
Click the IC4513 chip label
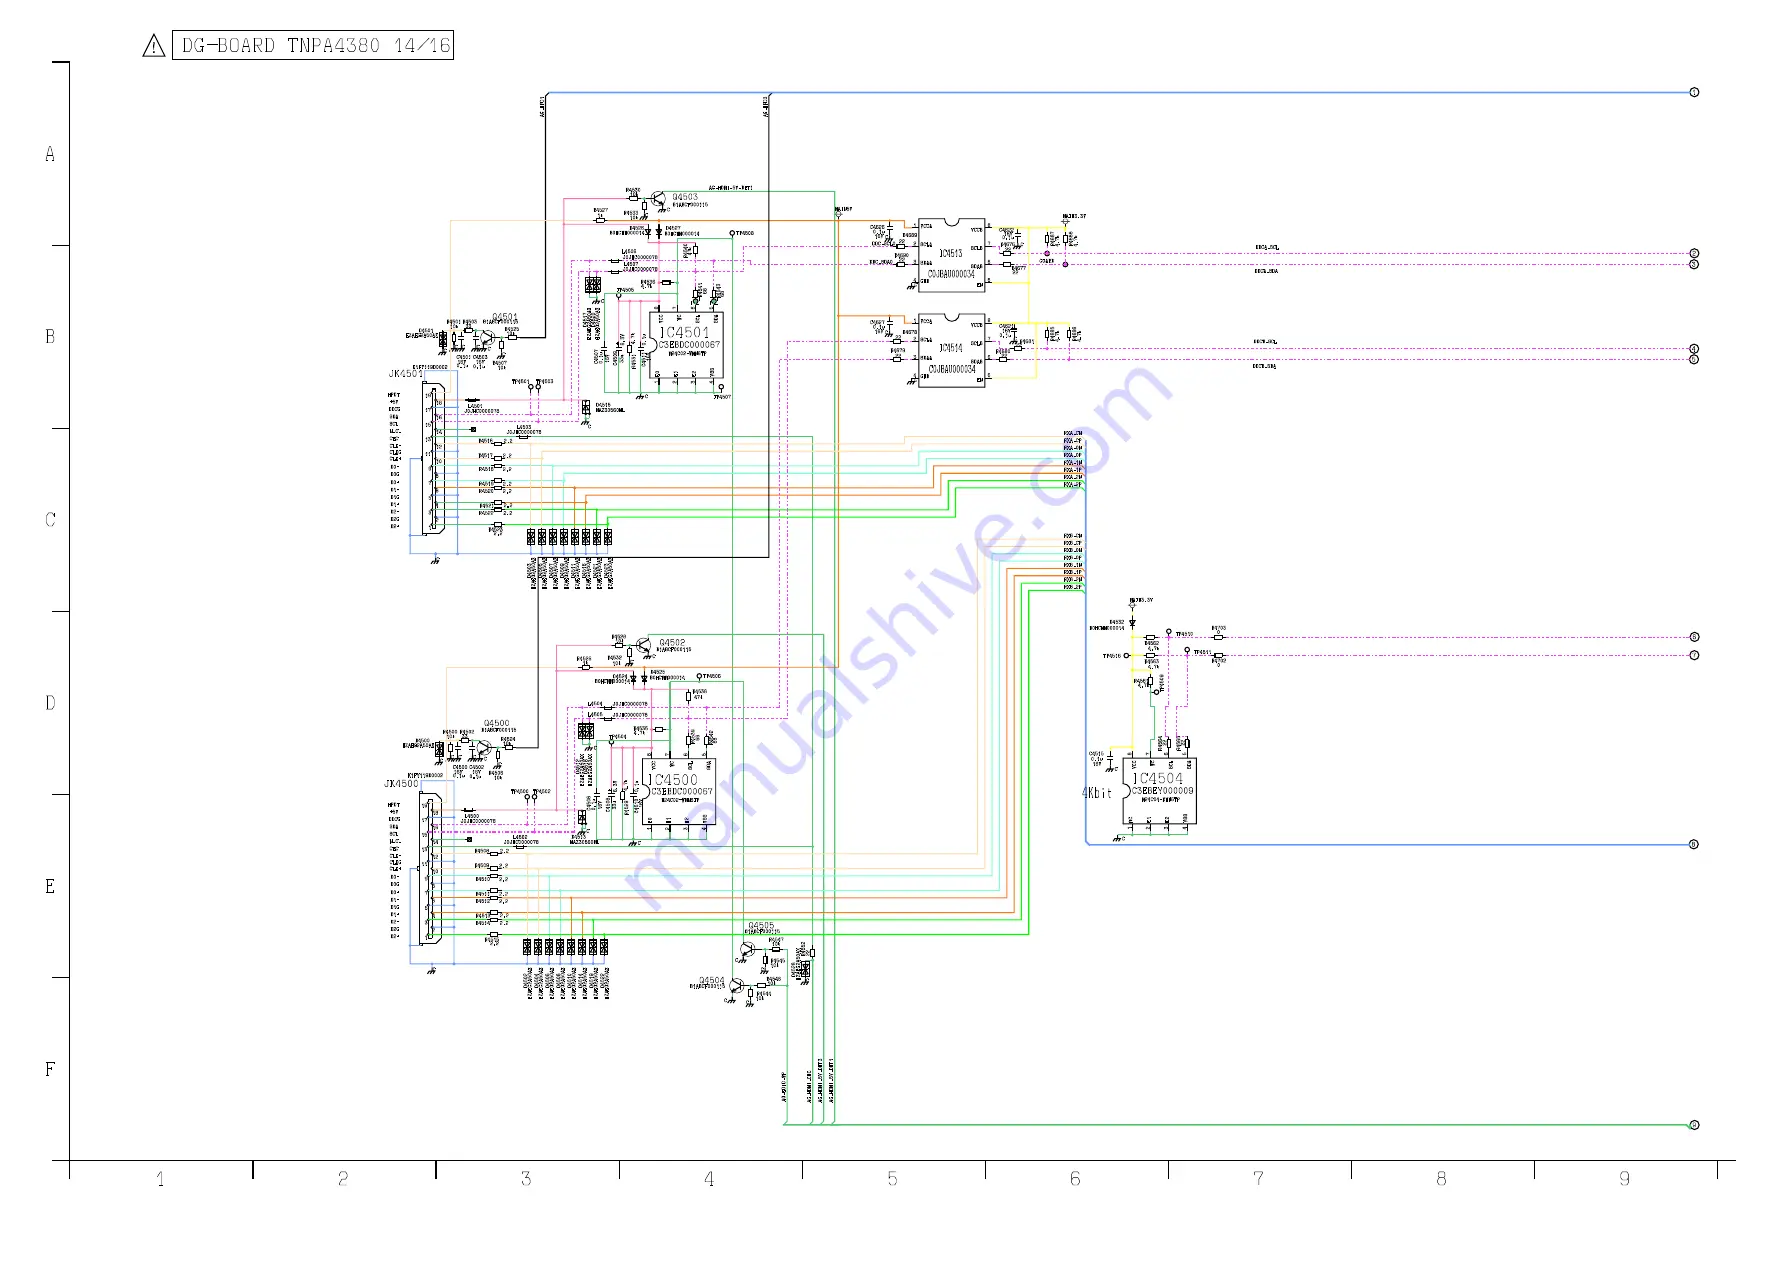point(950,254)
